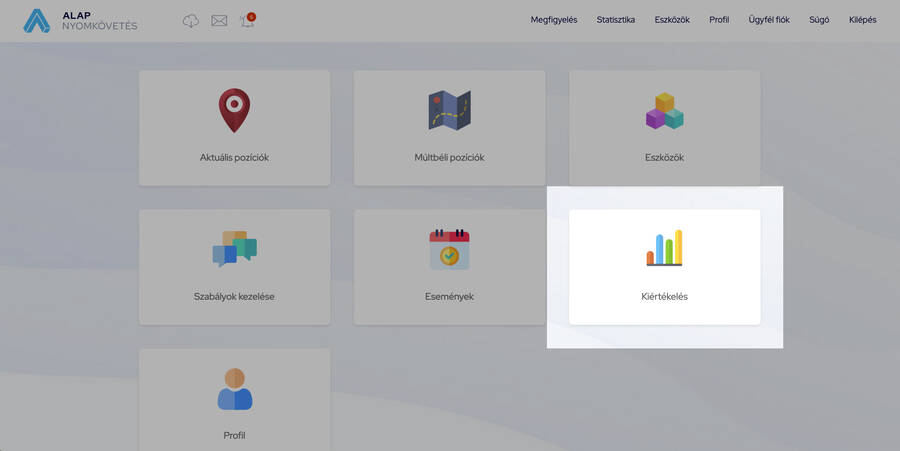The image size is (900, 451).
Task: Click the bar chart Kiértékelés icon
Action: pos(664,248)
